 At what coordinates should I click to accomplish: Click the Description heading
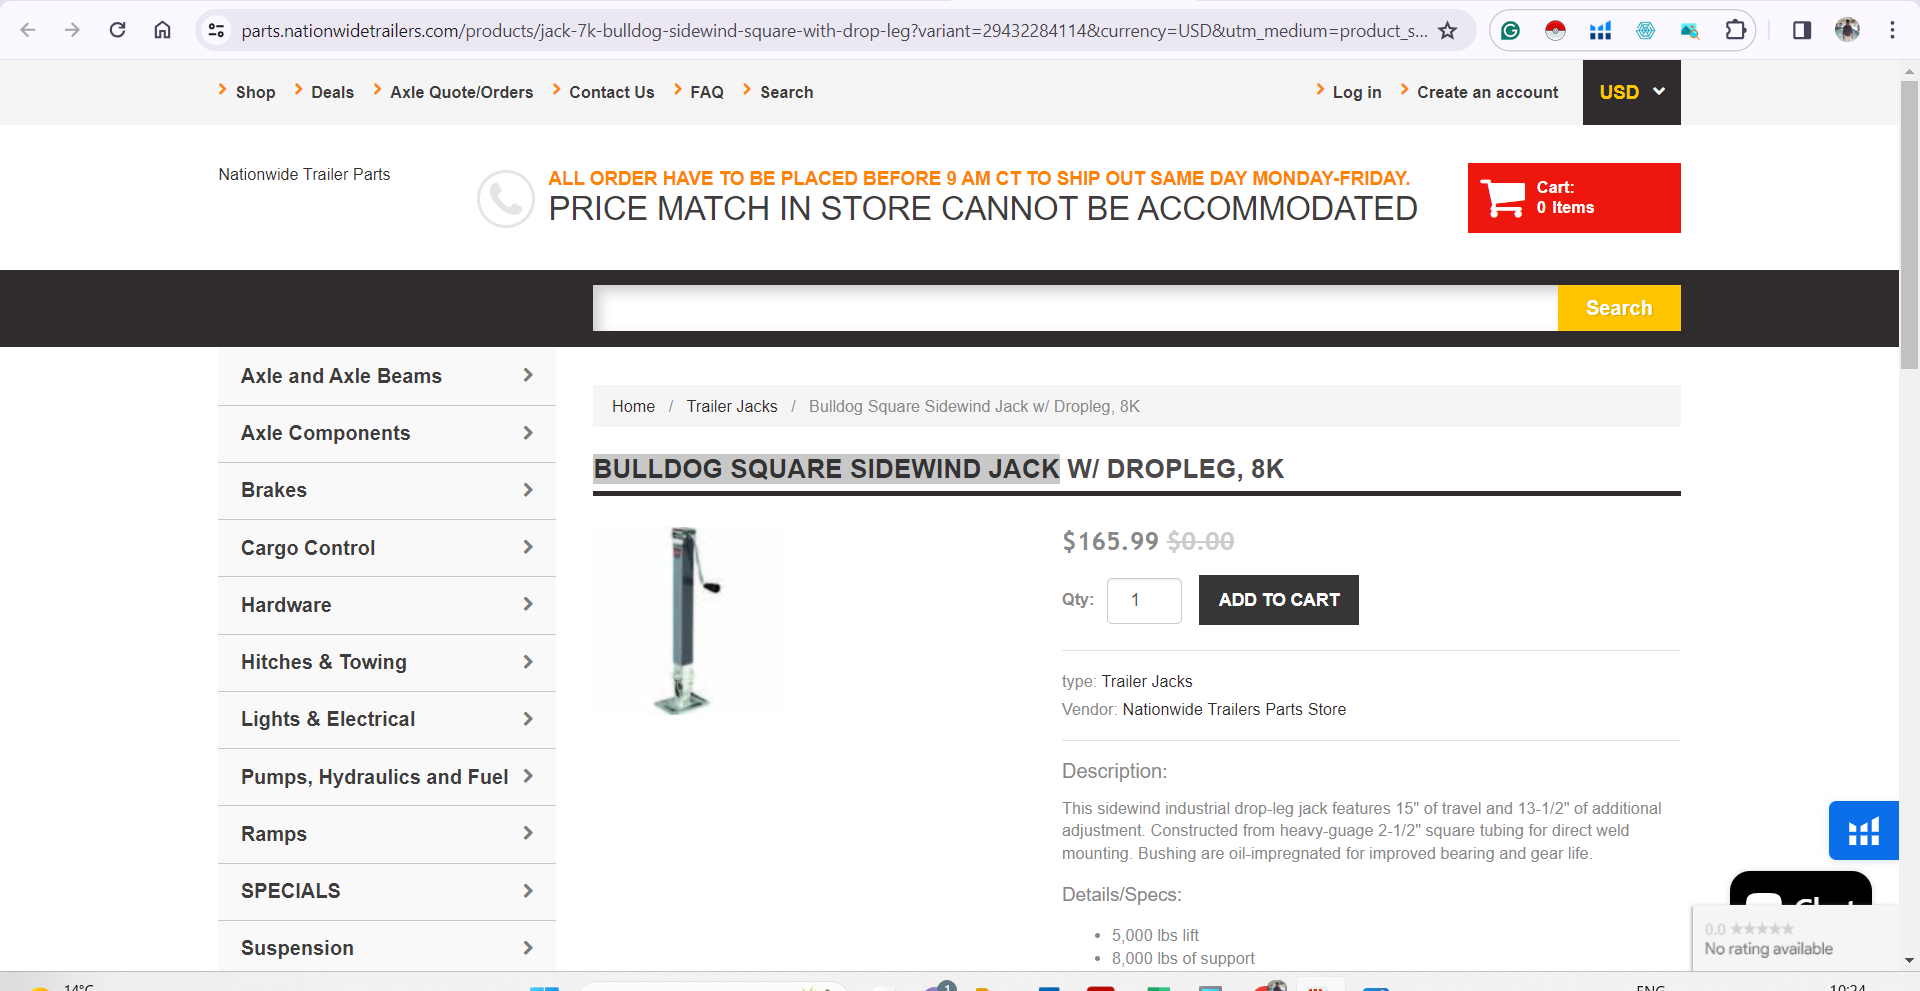[1114, 771]
